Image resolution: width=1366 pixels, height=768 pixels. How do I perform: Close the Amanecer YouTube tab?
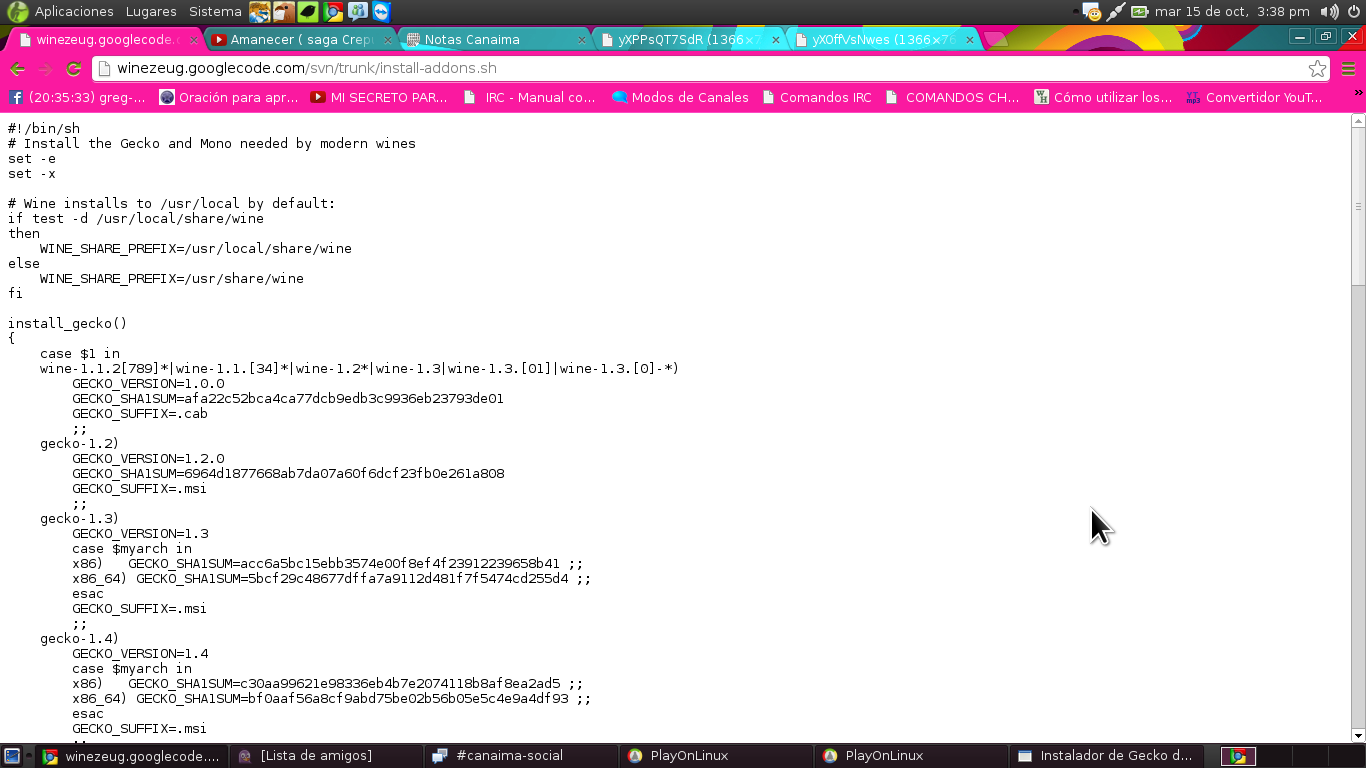(x=387, y=40)
